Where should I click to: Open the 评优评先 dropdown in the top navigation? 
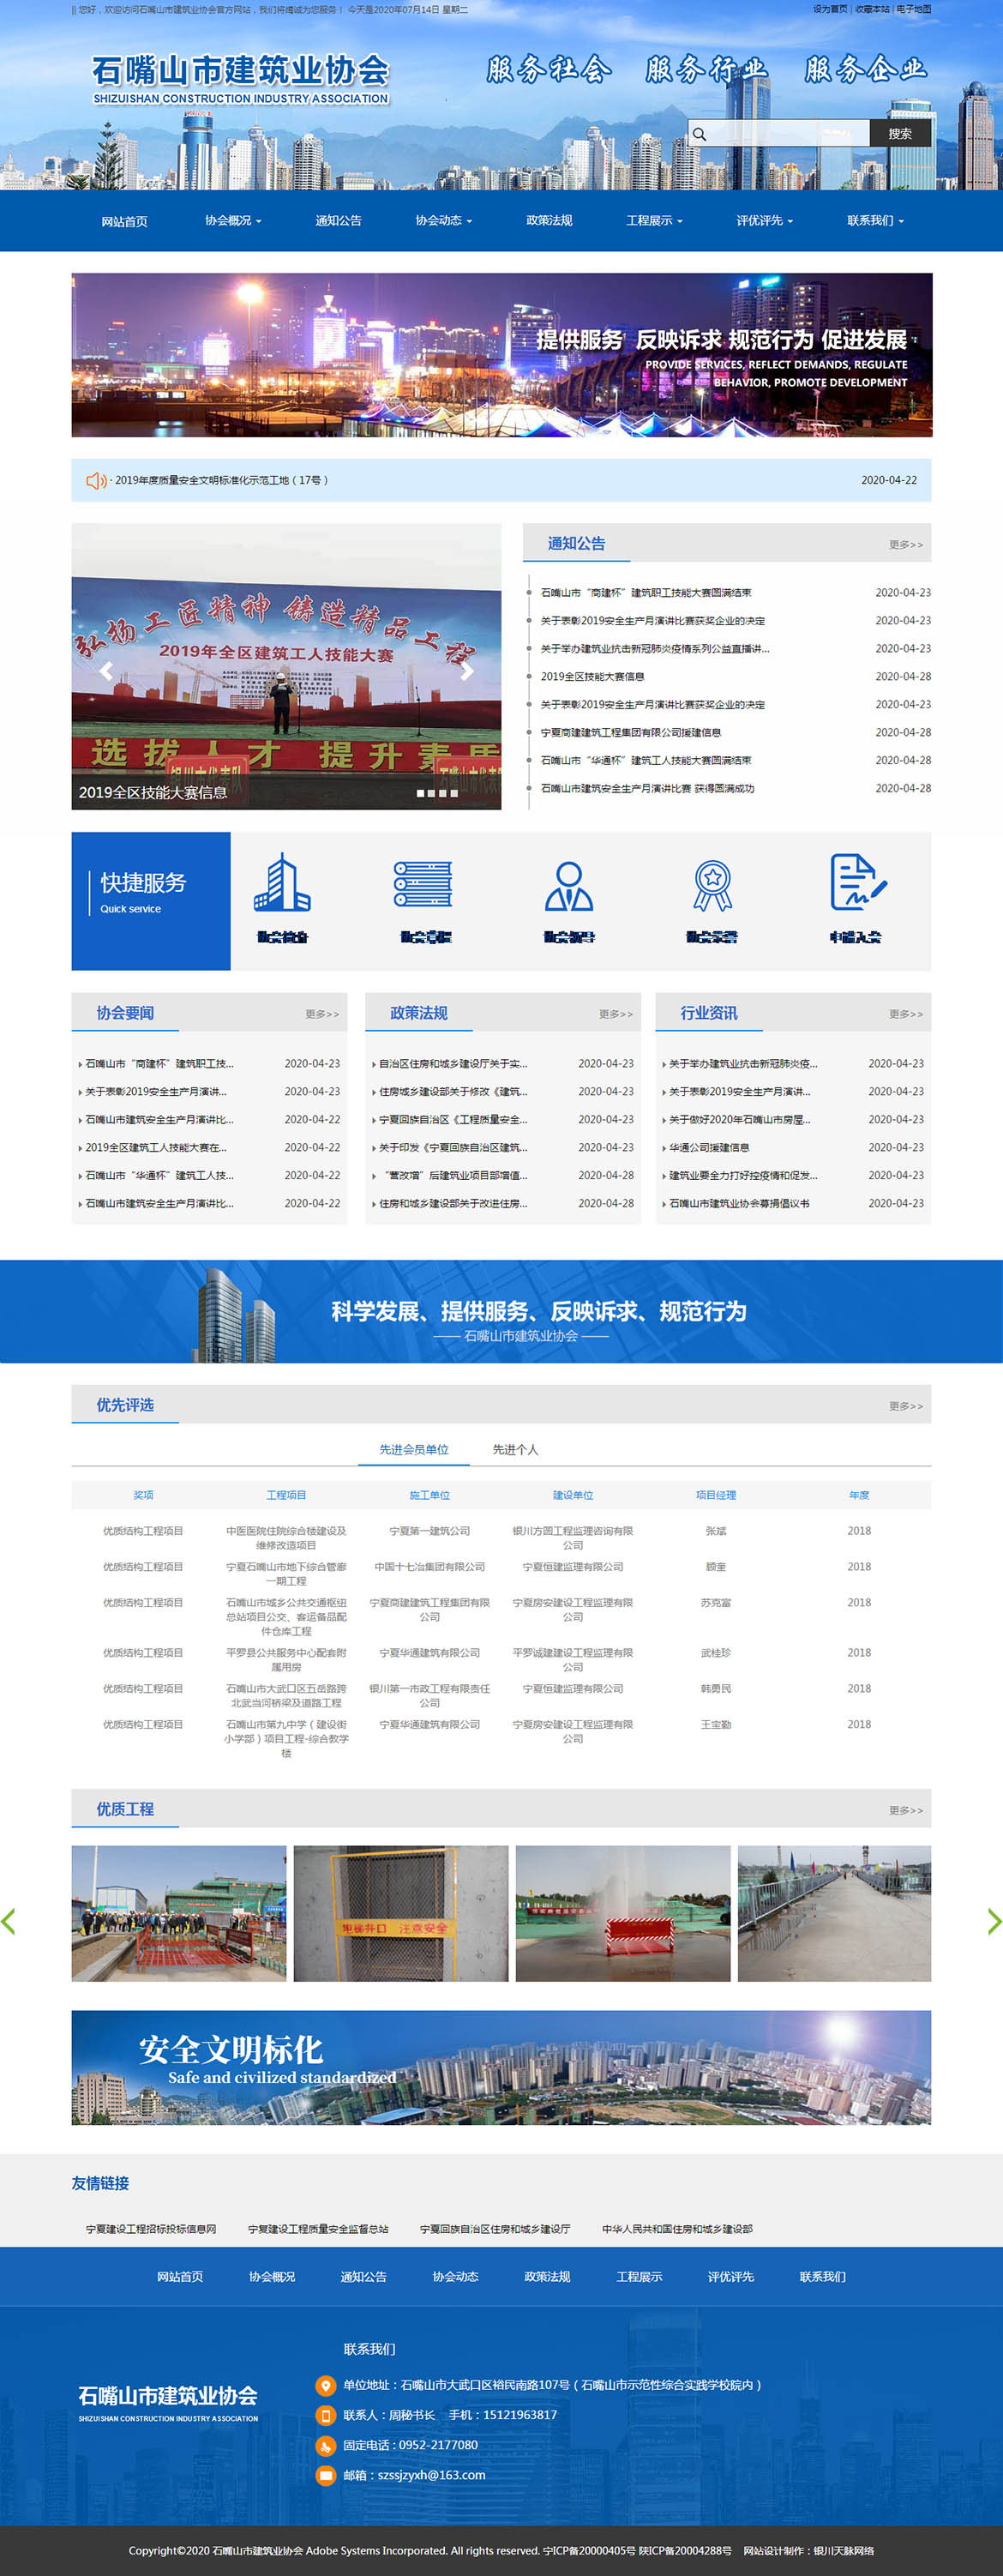click(x=764, y=221)
